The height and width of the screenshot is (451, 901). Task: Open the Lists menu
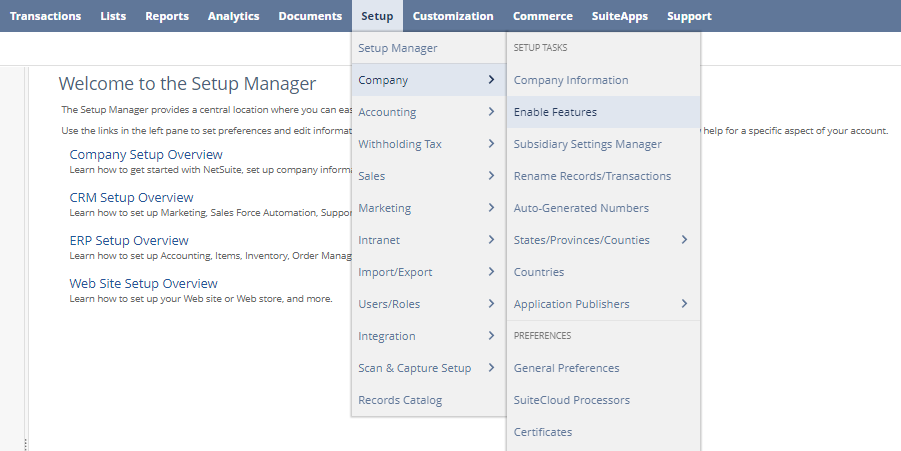click(113, 16)
